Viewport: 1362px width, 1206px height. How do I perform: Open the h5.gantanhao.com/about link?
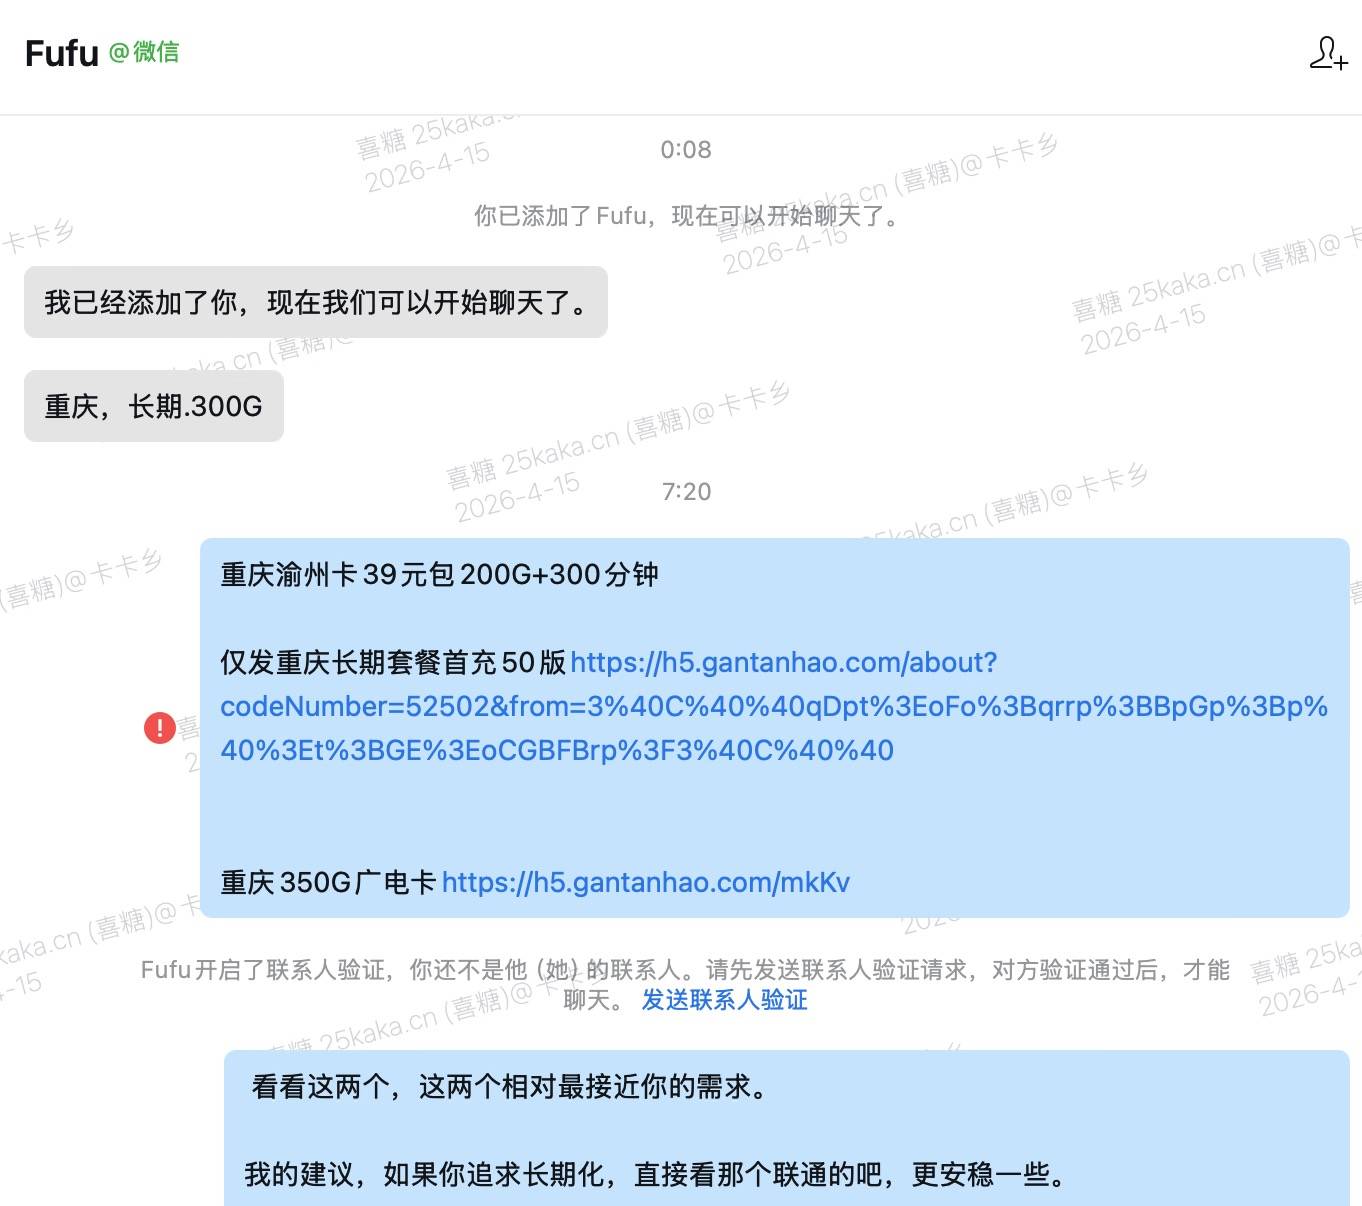[783, 663]
